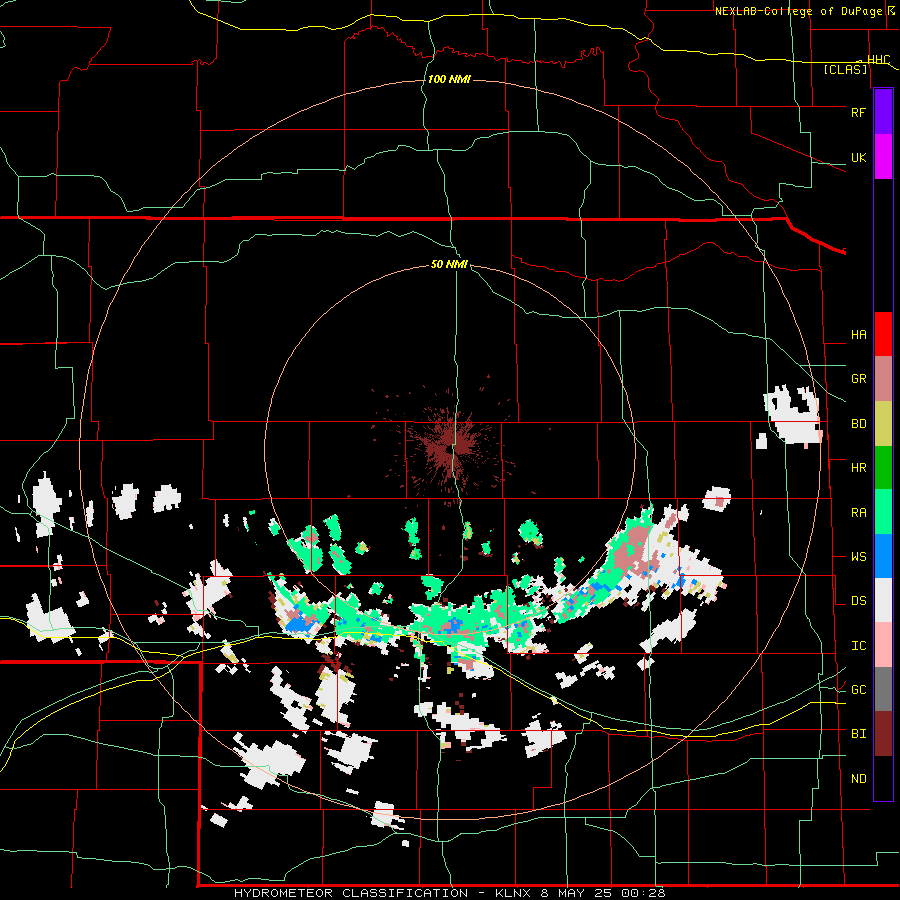The image size is (900, 900).
Task: Click the WS legend label
Action: pos(858,557)
